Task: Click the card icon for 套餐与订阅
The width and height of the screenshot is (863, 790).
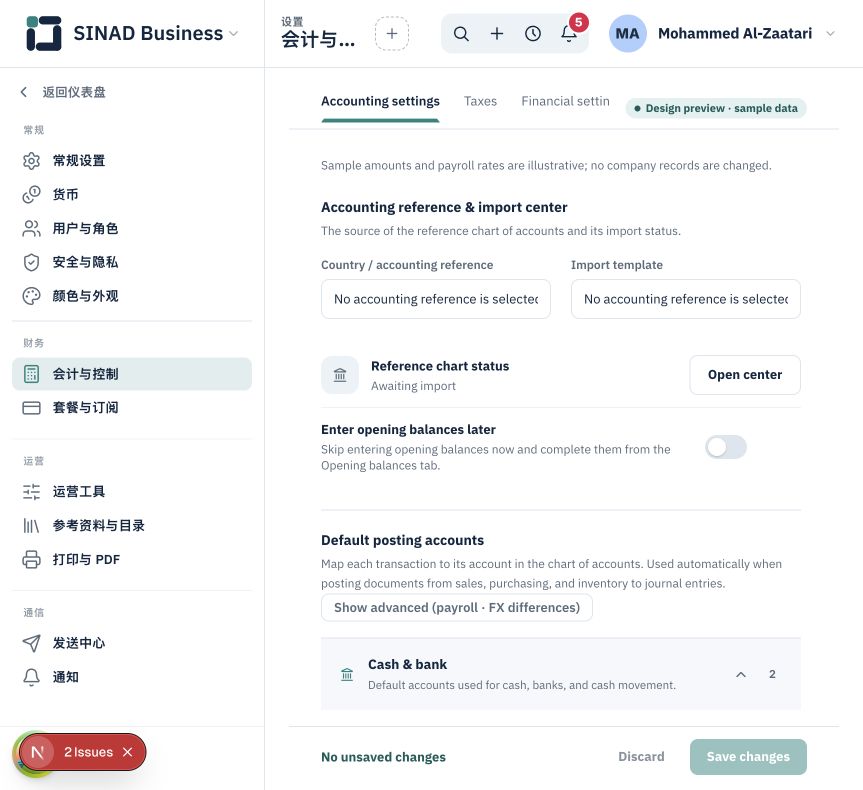Action: (x=31, y=408)
